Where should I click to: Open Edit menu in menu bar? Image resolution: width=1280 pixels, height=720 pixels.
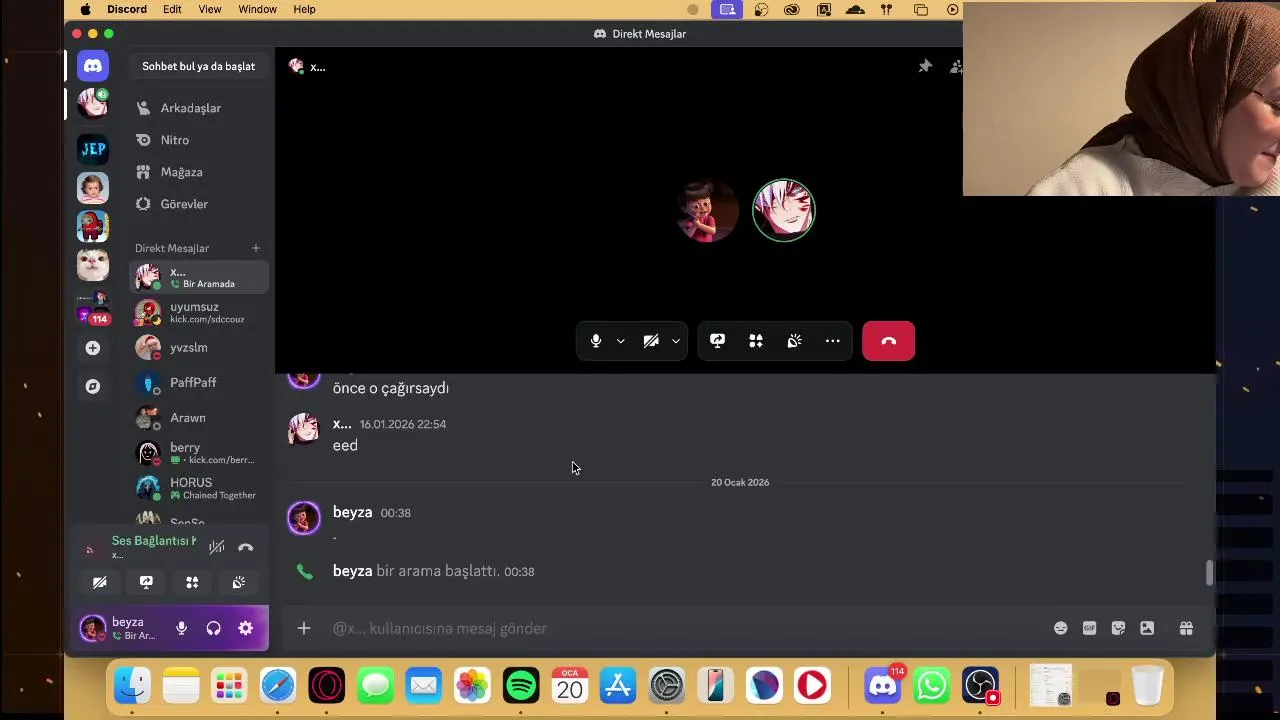pos(172,9)
